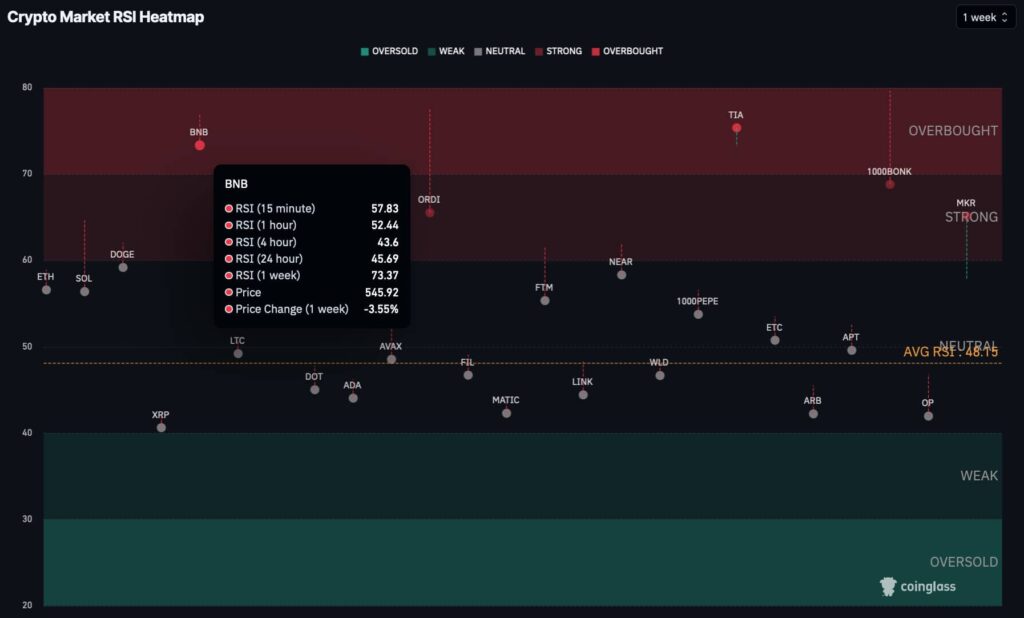Select the 1000PEPE data point
This screenshot has height=618, width=1024.
[x=698, y=314]
